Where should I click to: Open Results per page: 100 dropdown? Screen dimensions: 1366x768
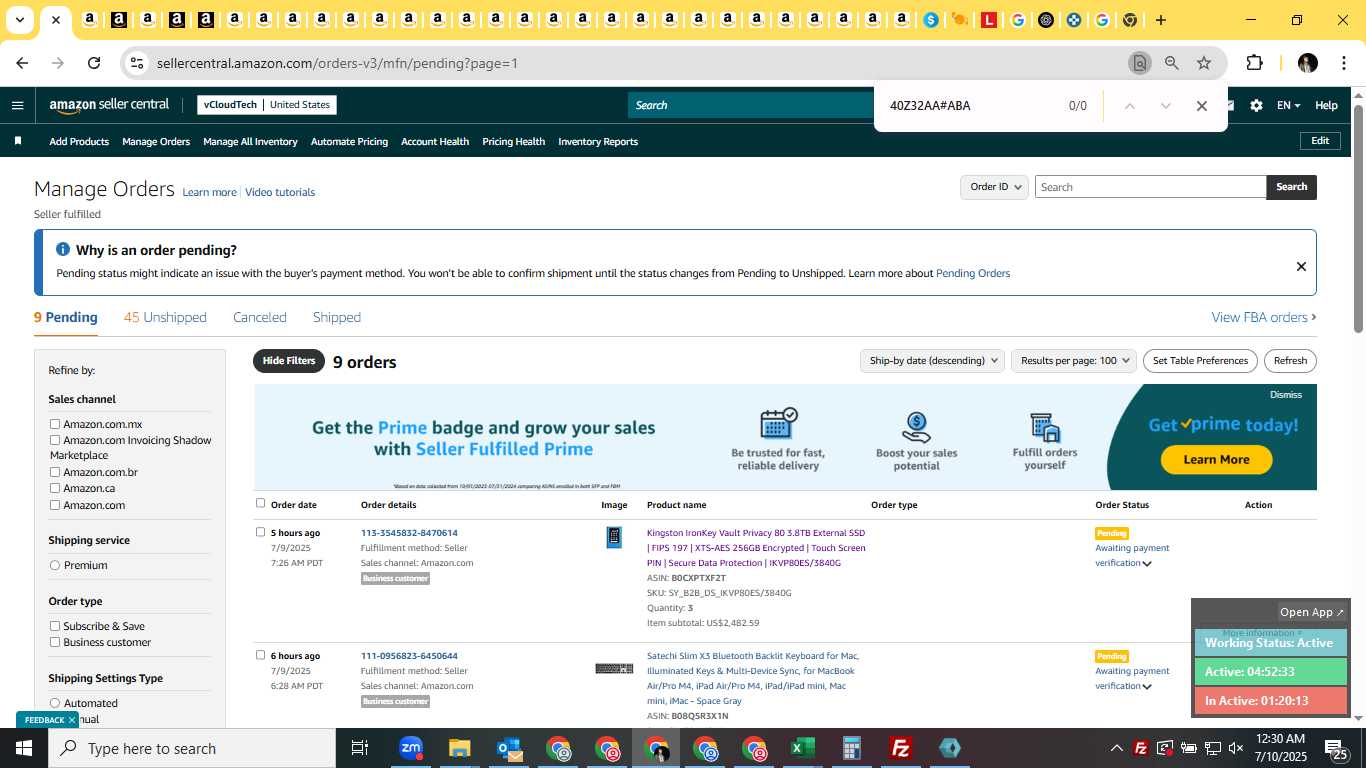(1074, 361)
